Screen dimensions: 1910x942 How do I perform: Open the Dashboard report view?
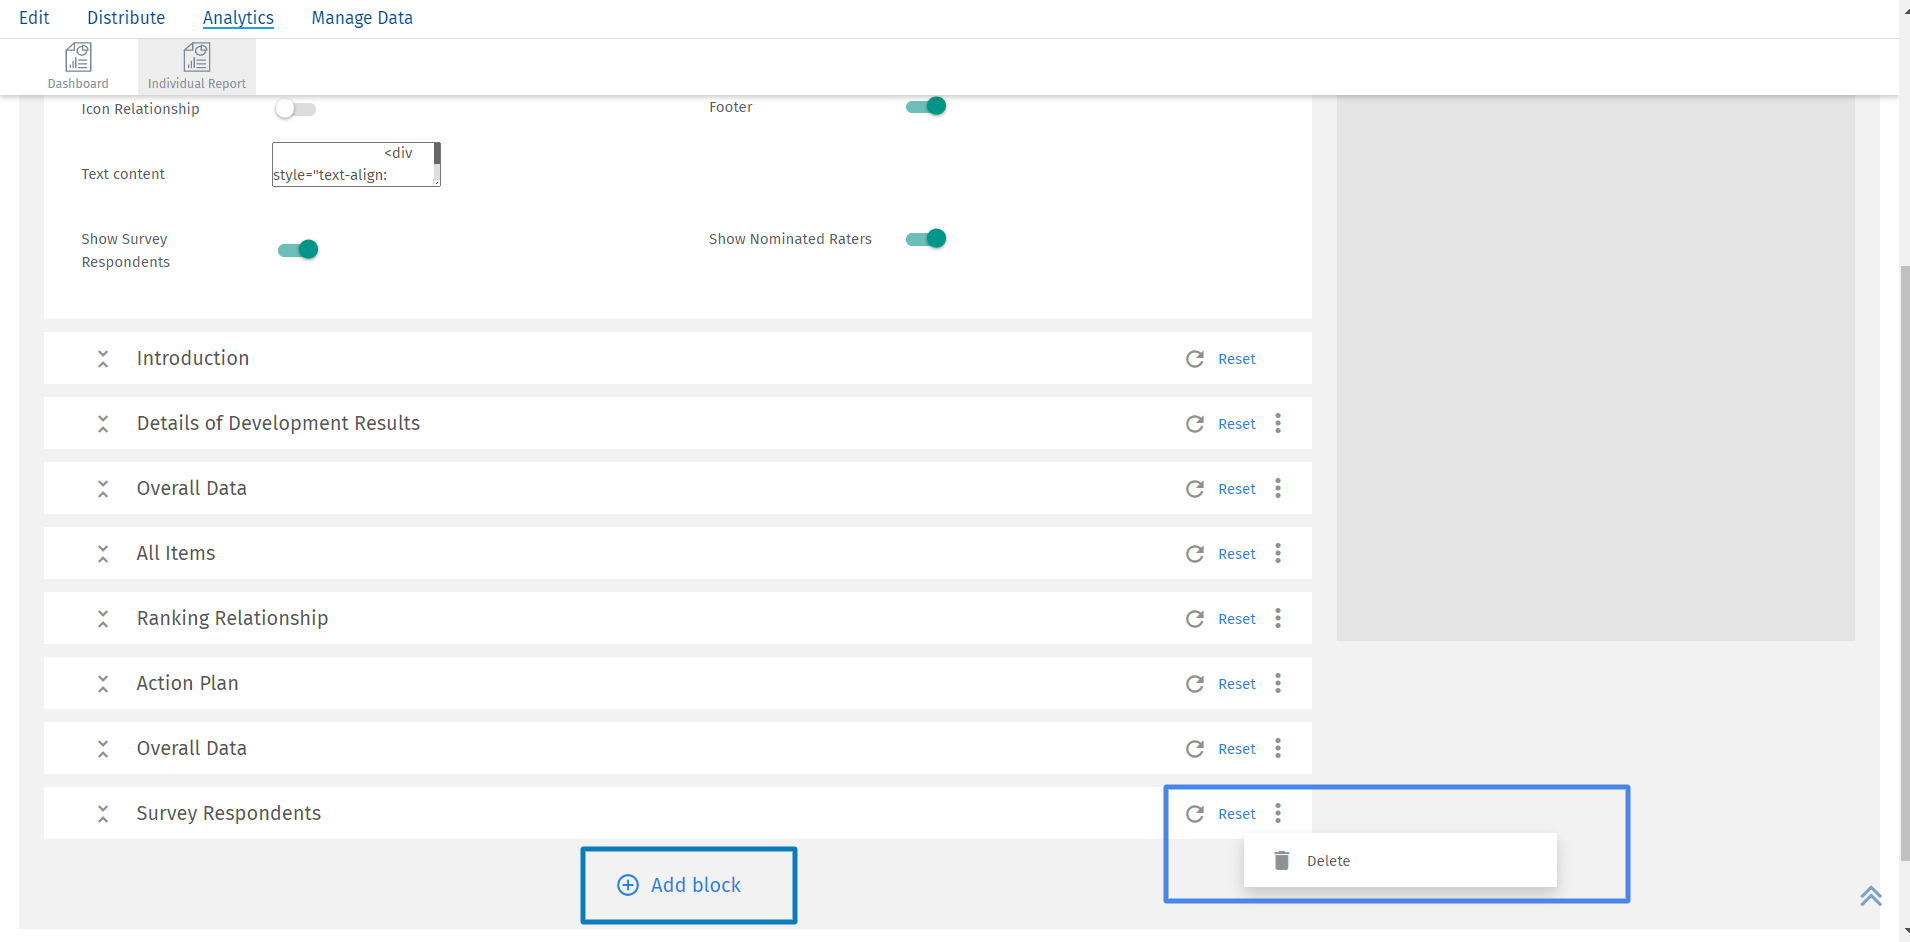[77, 64]
